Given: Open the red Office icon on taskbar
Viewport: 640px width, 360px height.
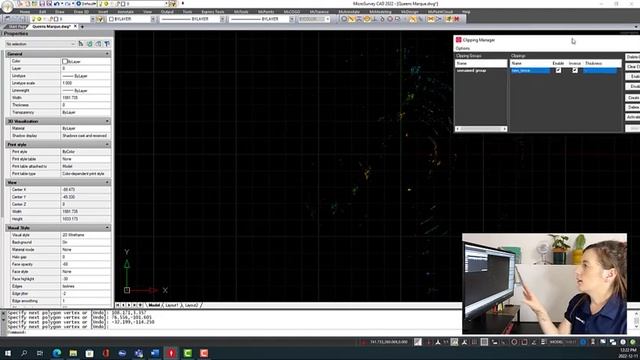Looking at the screenshot, I should coord(106,353).
